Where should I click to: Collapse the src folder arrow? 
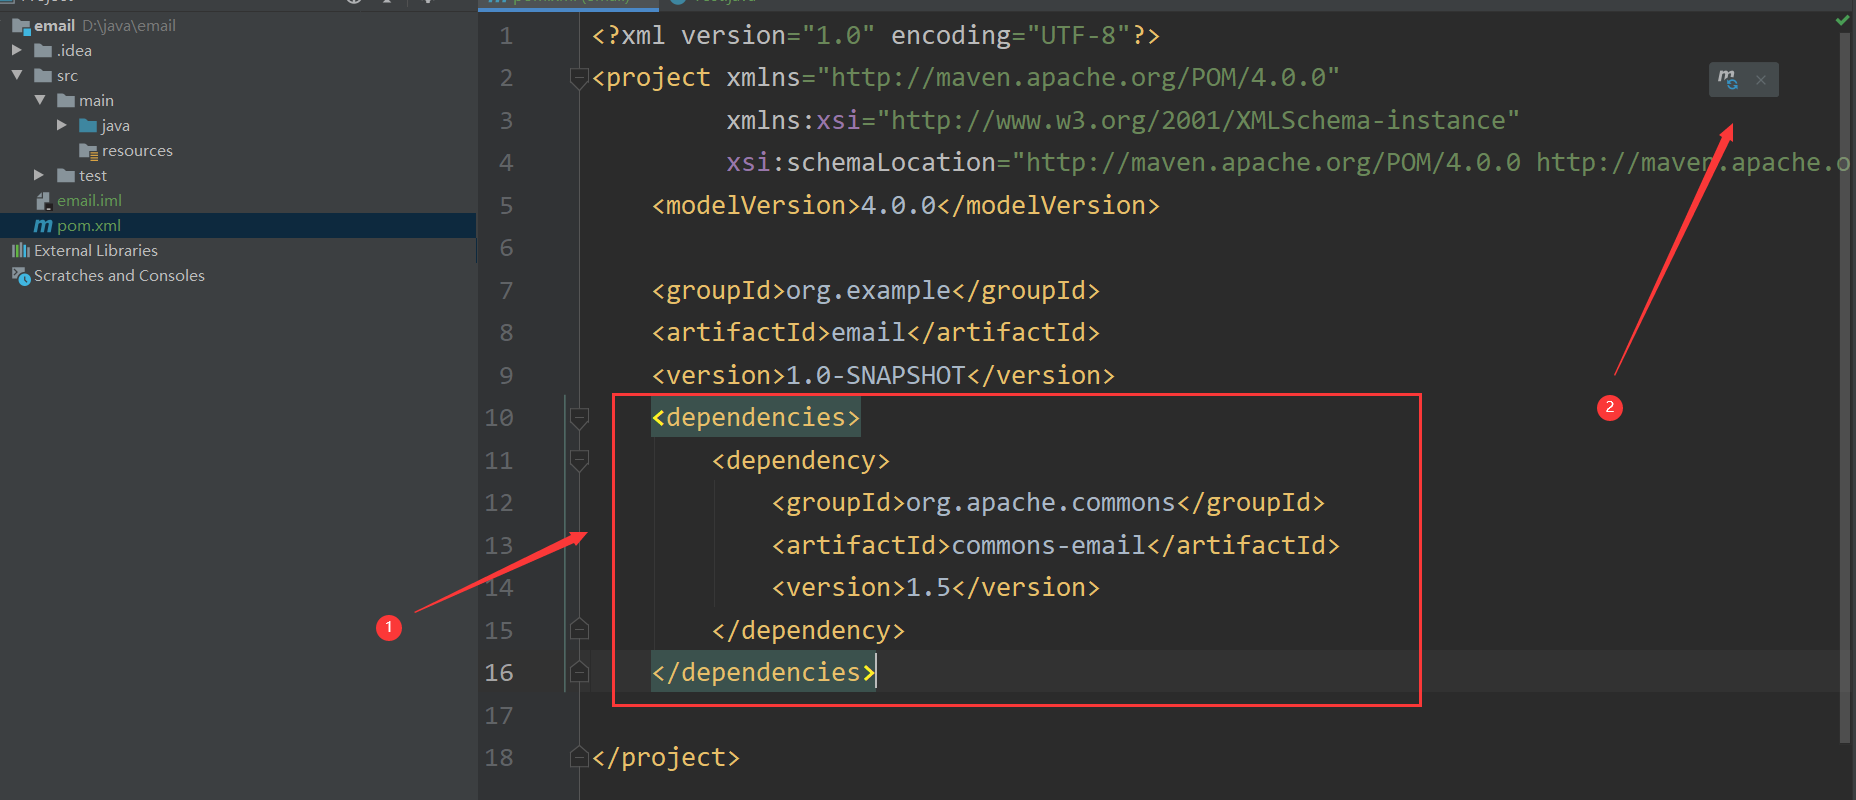(16, 75)
